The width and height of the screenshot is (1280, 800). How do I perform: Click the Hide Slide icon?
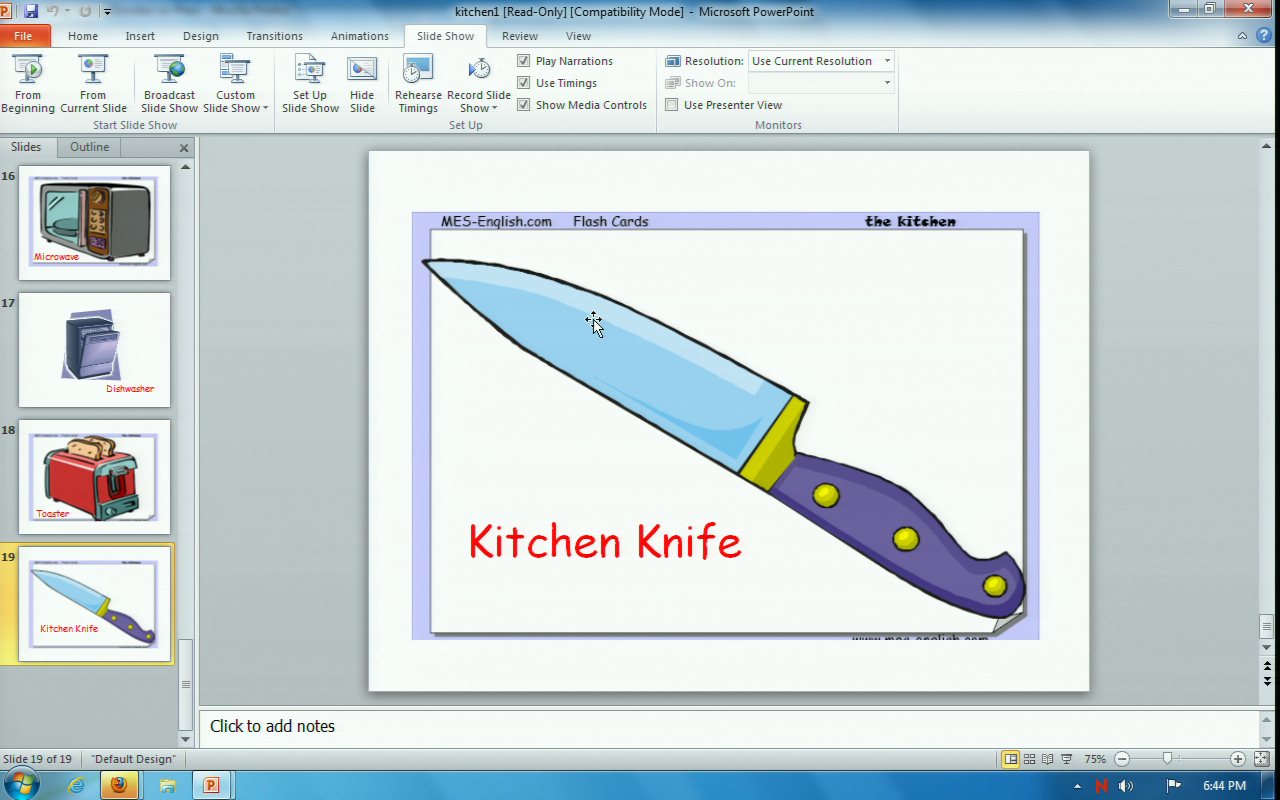click(x=362, y=84)
